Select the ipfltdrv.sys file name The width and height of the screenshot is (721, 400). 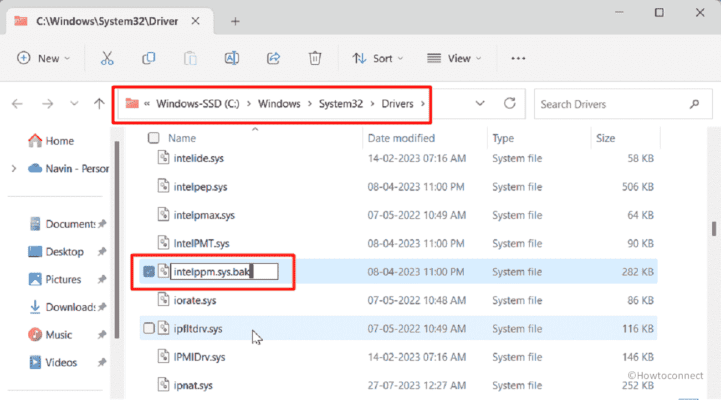pyautogui.click(x=198, y=329)
